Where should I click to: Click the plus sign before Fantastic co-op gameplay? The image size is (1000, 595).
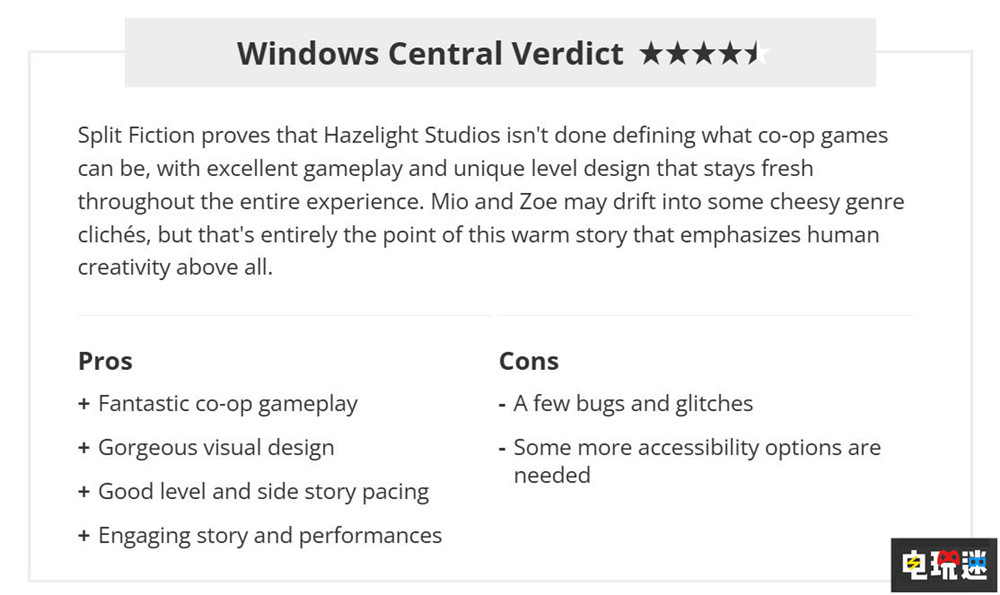click(84, 404)
